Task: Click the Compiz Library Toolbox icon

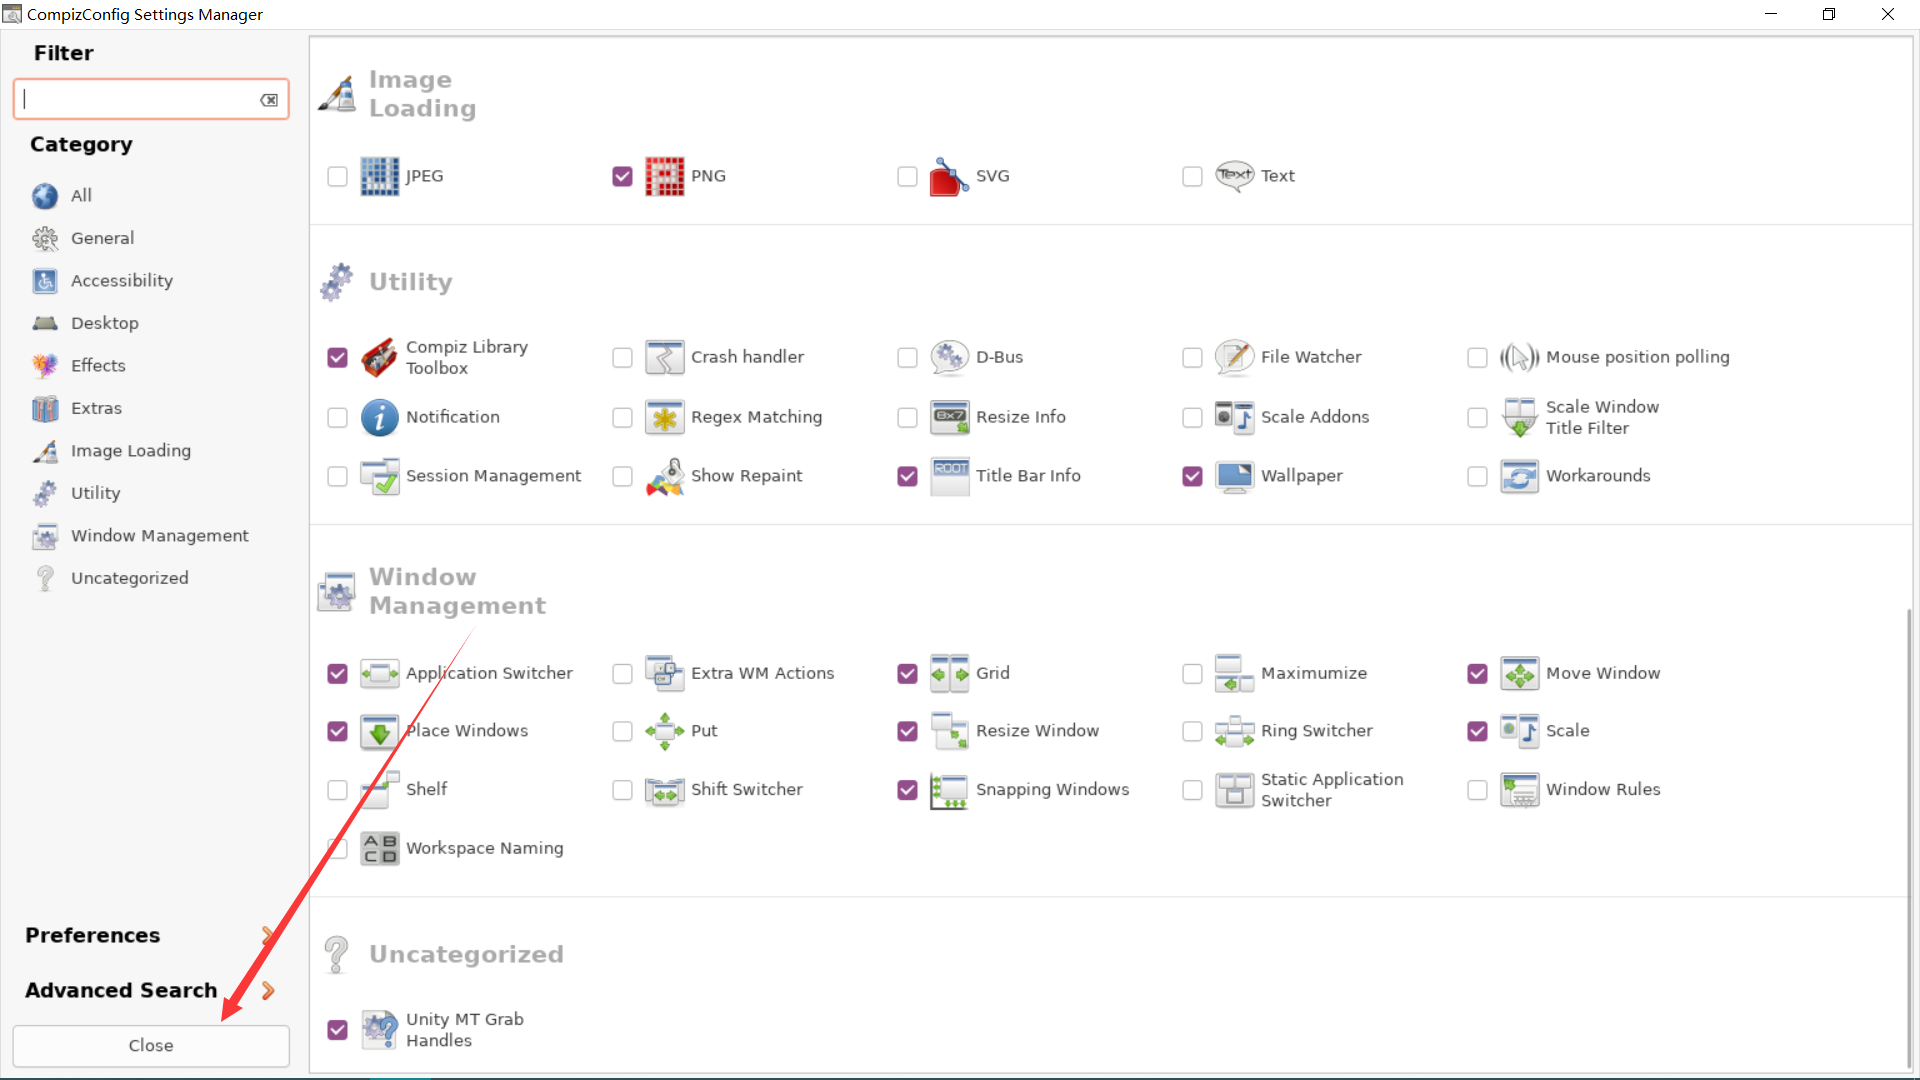Action: (x=379, y=357)
